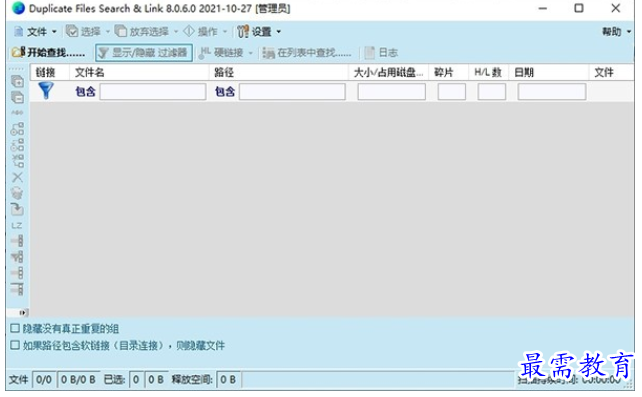Screen dimensions: 642x397
Task: Click the 路径 filter input box
Action: coord(292,91)
